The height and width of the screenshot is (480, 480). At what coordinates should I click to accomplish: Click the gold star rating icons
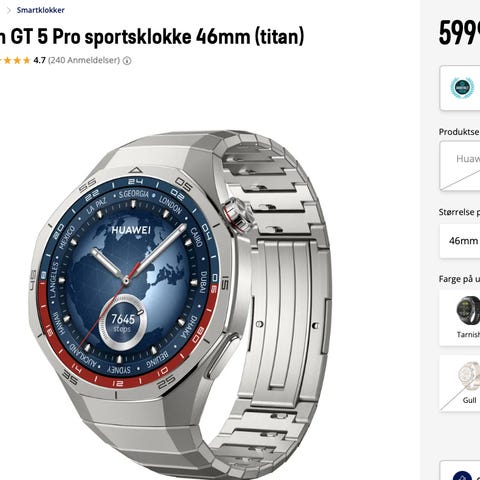(15, 61)
